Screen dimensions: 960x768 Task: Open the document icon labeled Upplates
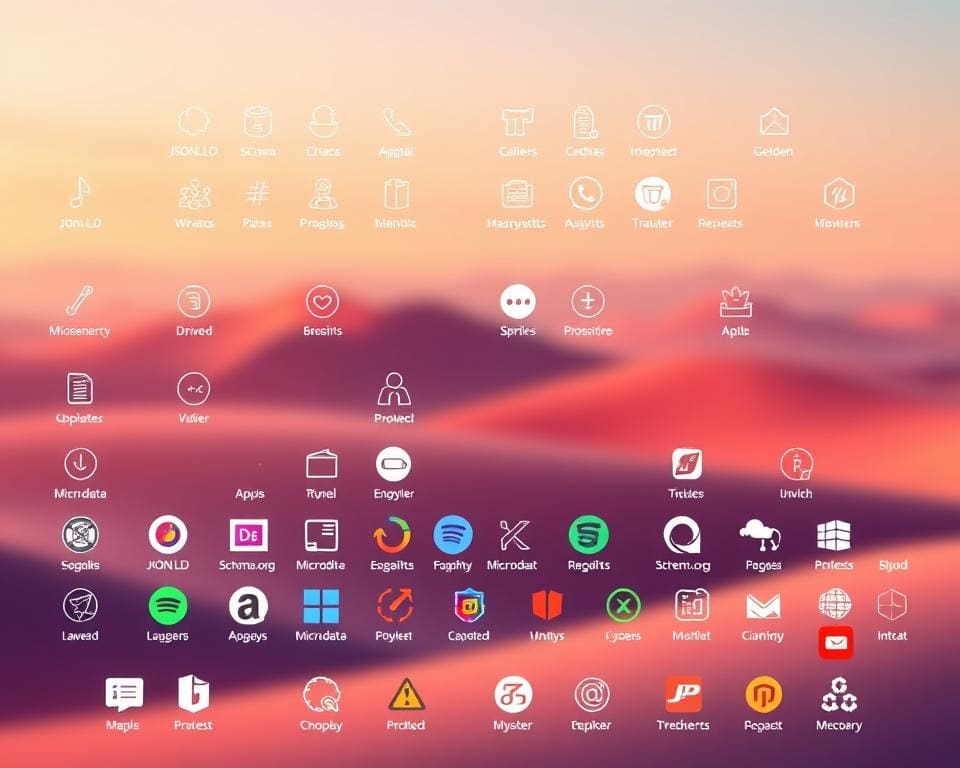[x=80, y=388]
